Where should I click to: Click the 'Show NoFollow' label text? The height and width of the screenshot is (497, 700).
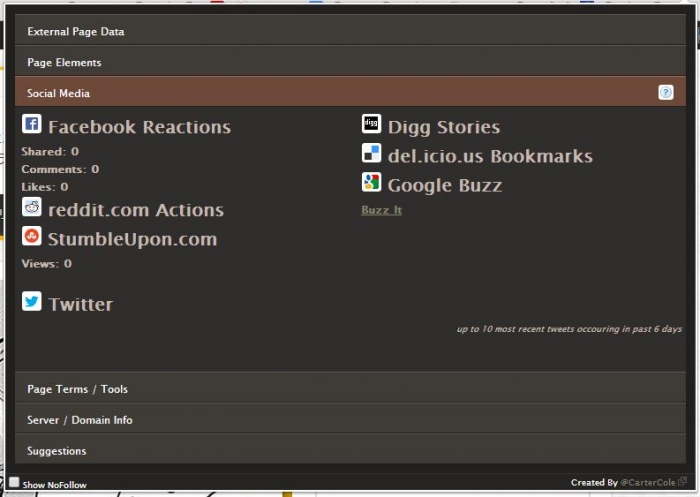pyautogui.click(x=54, y=484)
